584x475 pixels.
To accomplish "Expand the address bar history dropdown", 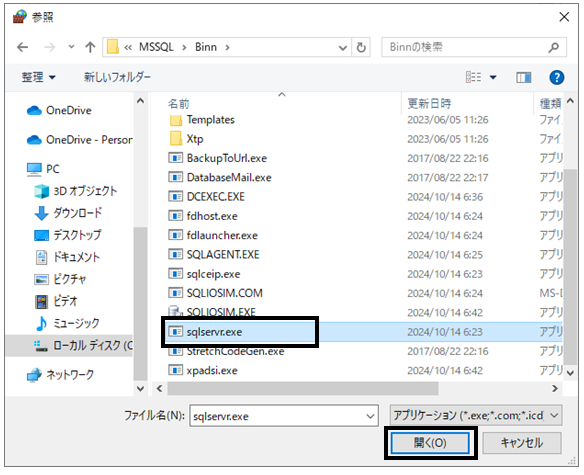I will [343, 48].
